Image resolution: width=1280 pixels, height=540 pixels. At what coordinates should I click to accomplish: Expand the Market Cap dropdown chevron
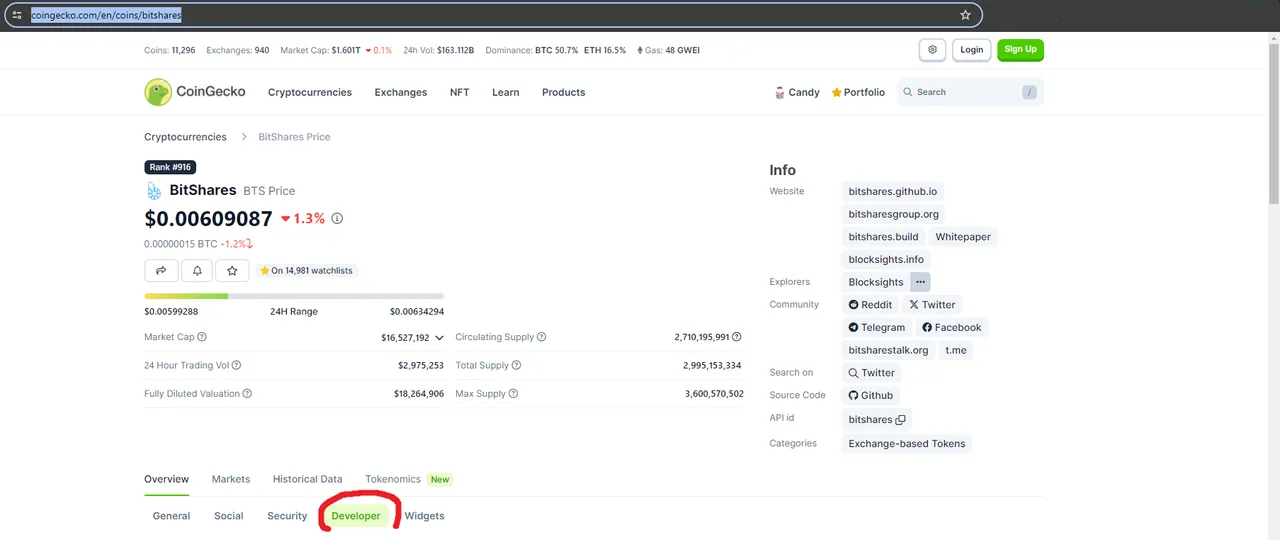click(x=439, y=338)
